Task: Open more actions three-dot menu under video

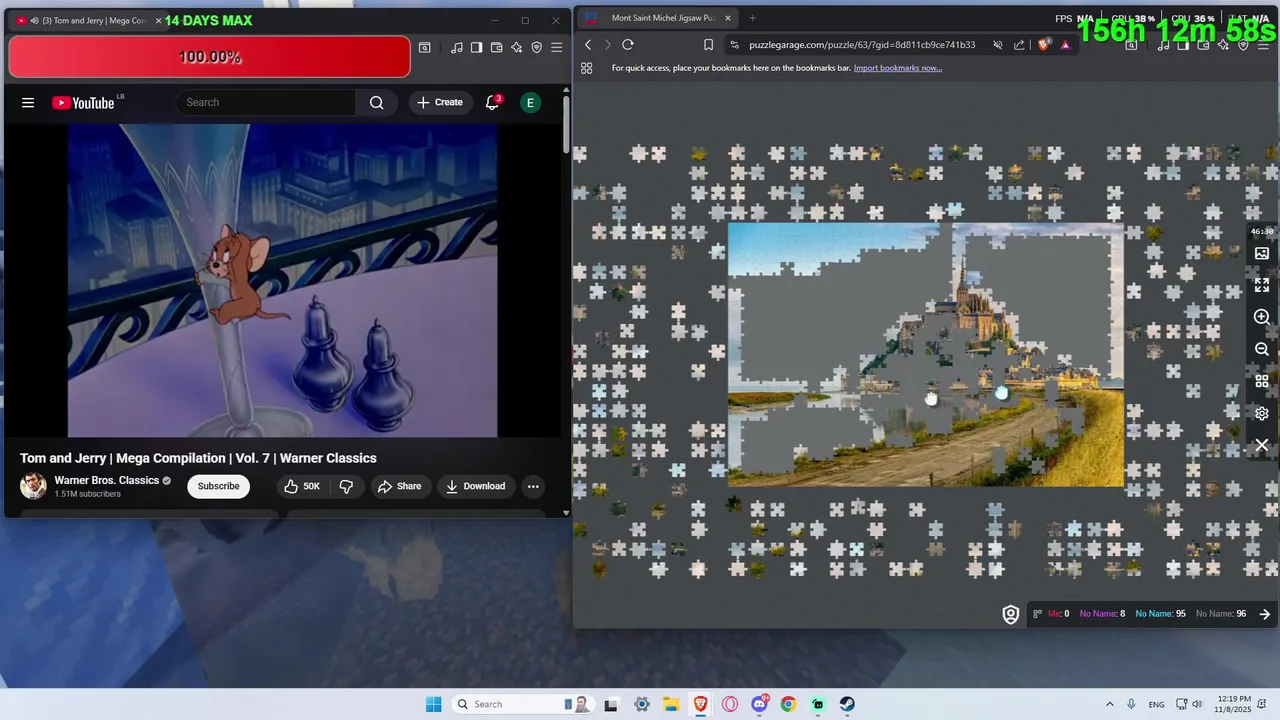Action: tap(533, 486)
